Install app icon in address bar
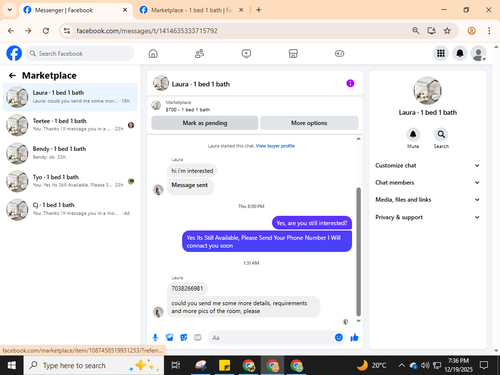Image resolution: width=500 pixels, height=375 pixels. [x=431, y=31]
